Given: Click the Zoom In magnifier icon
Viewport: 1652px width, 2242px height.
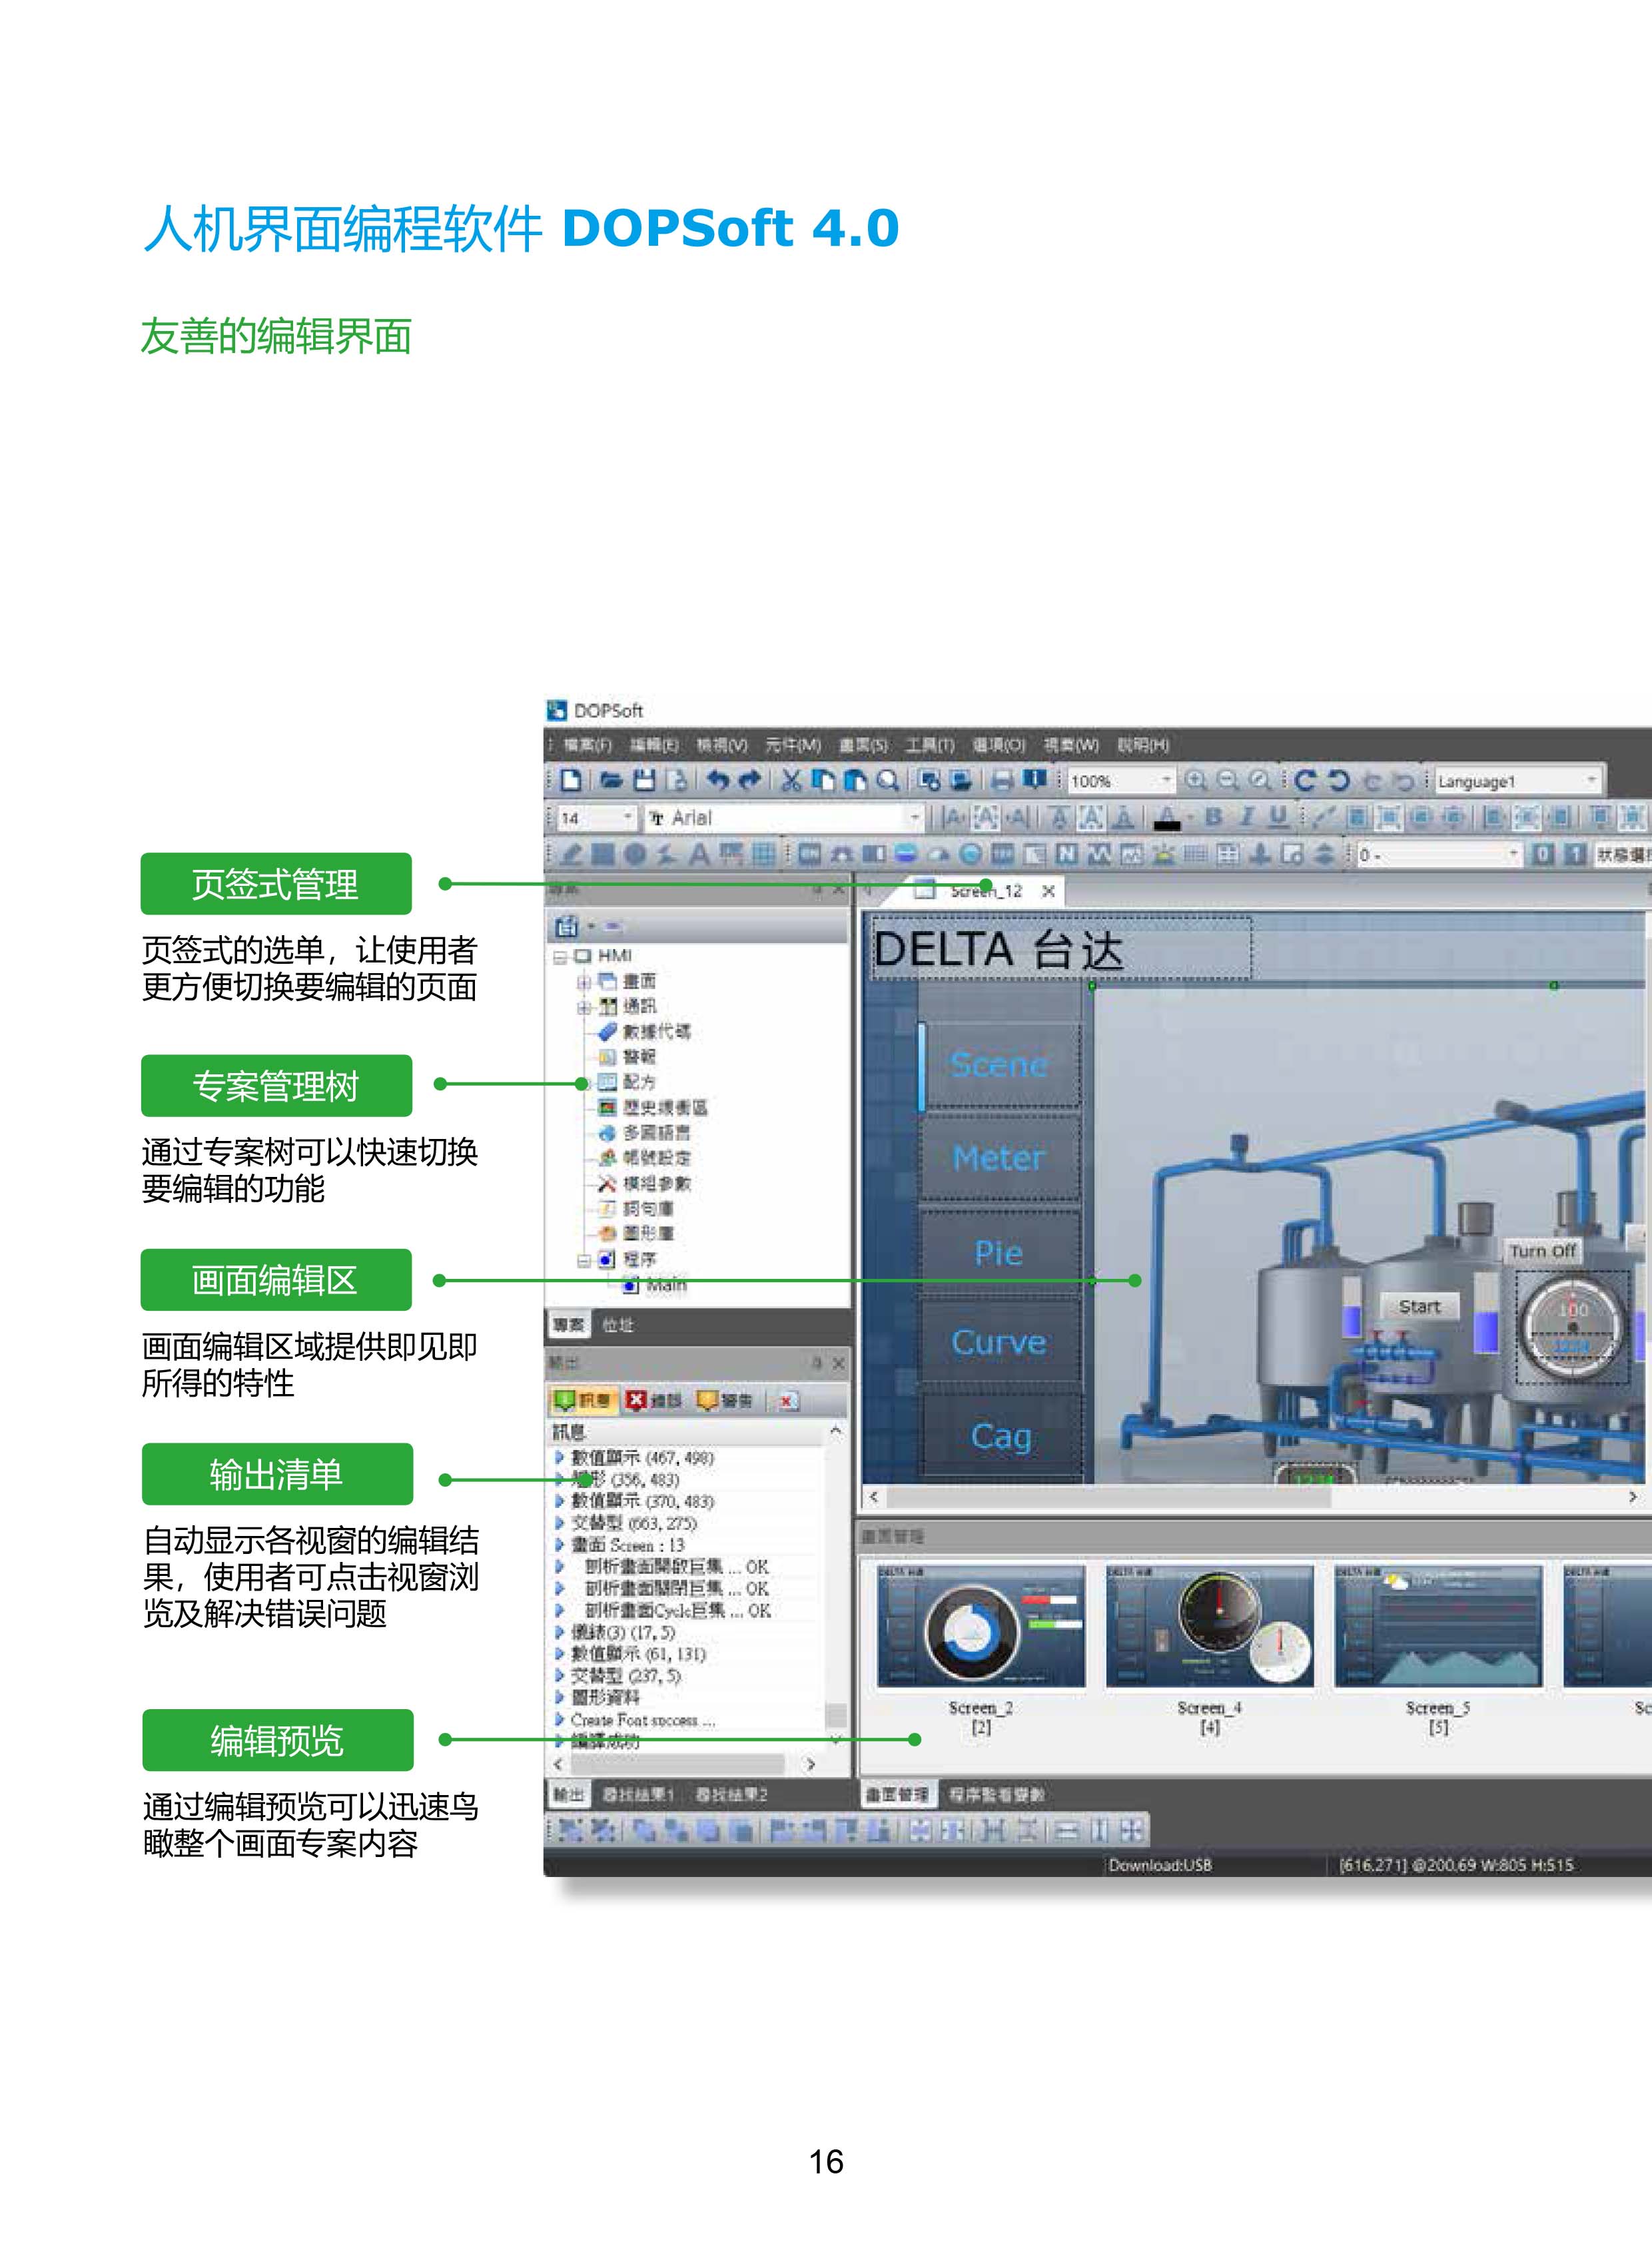Looking at the screenshot, I should point(1195,780).
